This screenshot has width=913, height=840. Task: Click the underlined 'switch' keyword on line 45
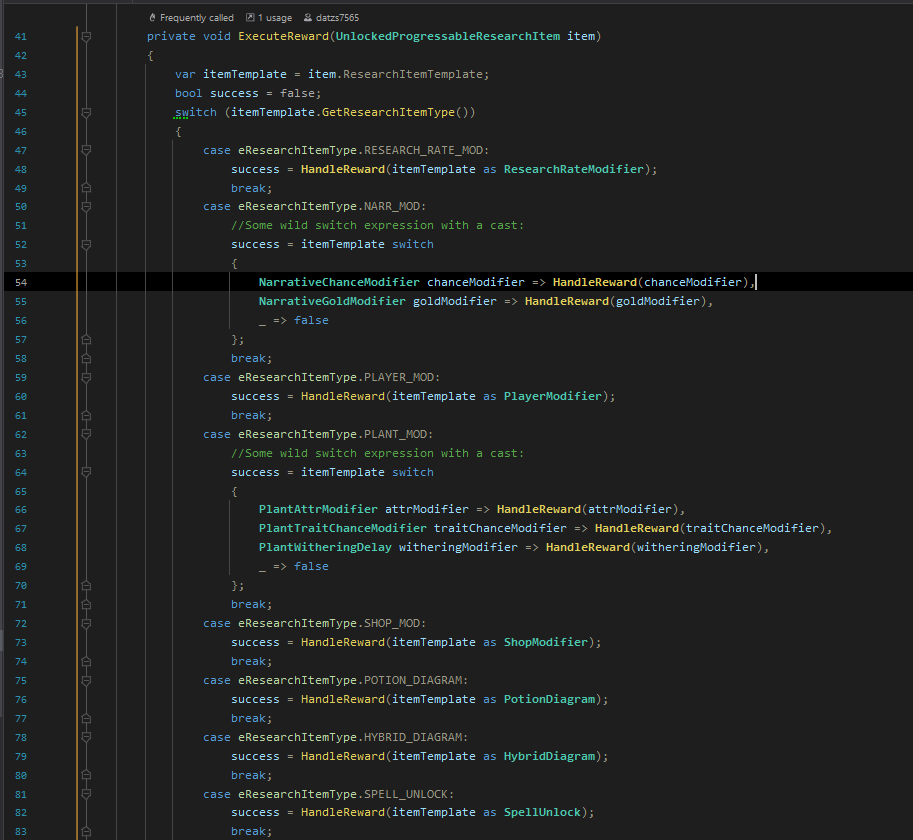pyautogui.click(x=196, y=112)
